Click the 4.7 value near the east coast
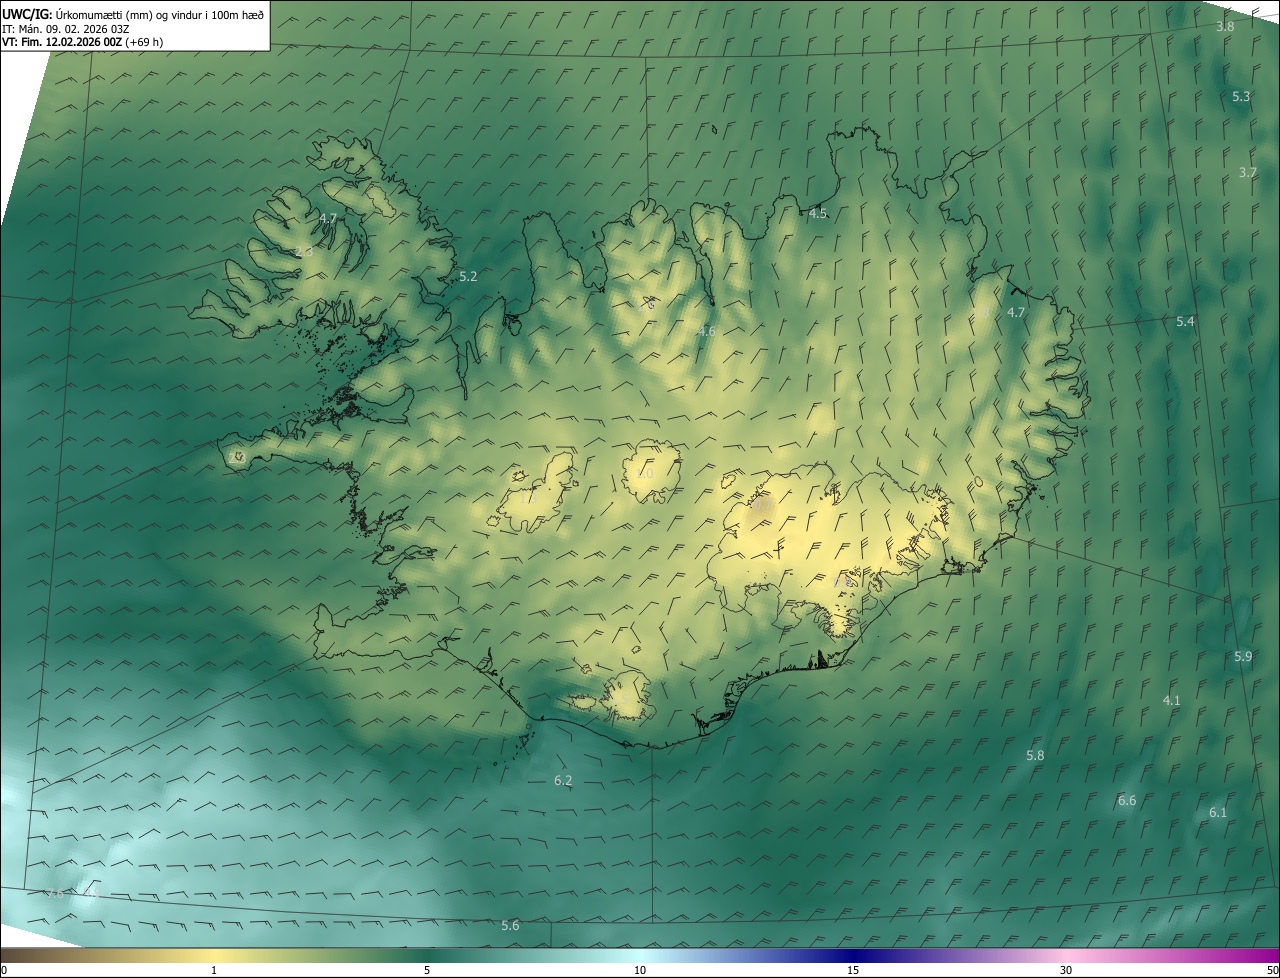1280x978 pixels. (1016, 312)
